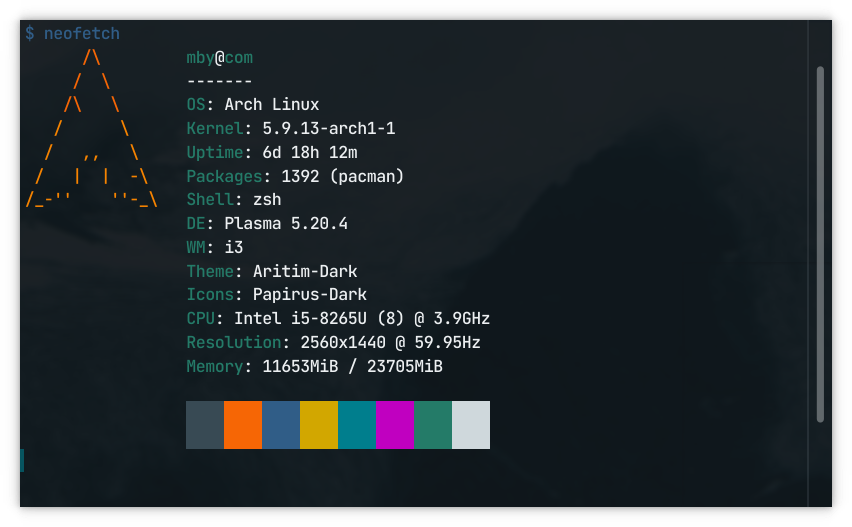Click the neofetch command text
The width and height of the screenshot is (852, 527).
(82, 34)
